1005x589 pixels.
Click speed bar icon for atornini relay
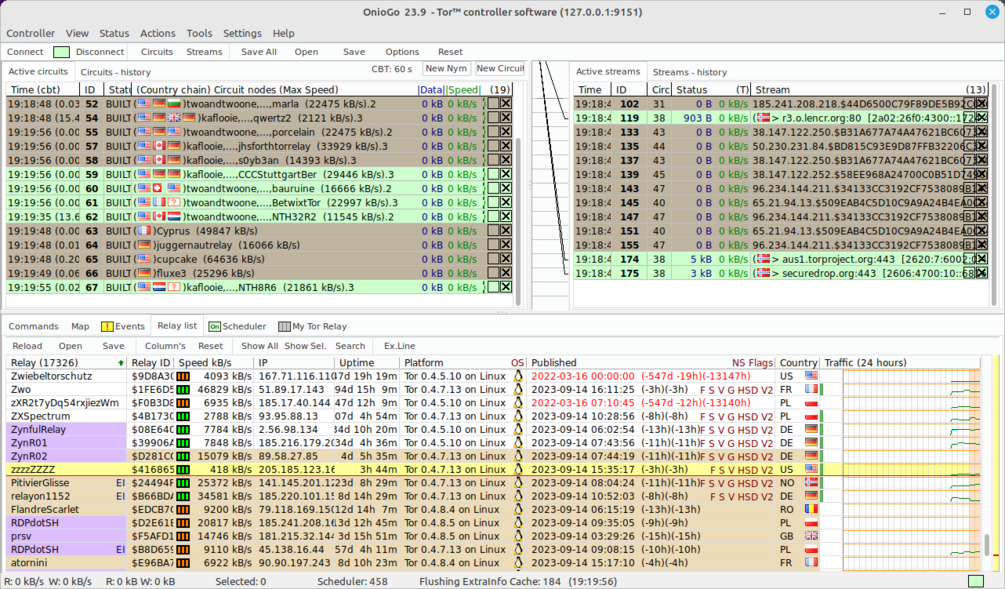[x=183, y=563]
